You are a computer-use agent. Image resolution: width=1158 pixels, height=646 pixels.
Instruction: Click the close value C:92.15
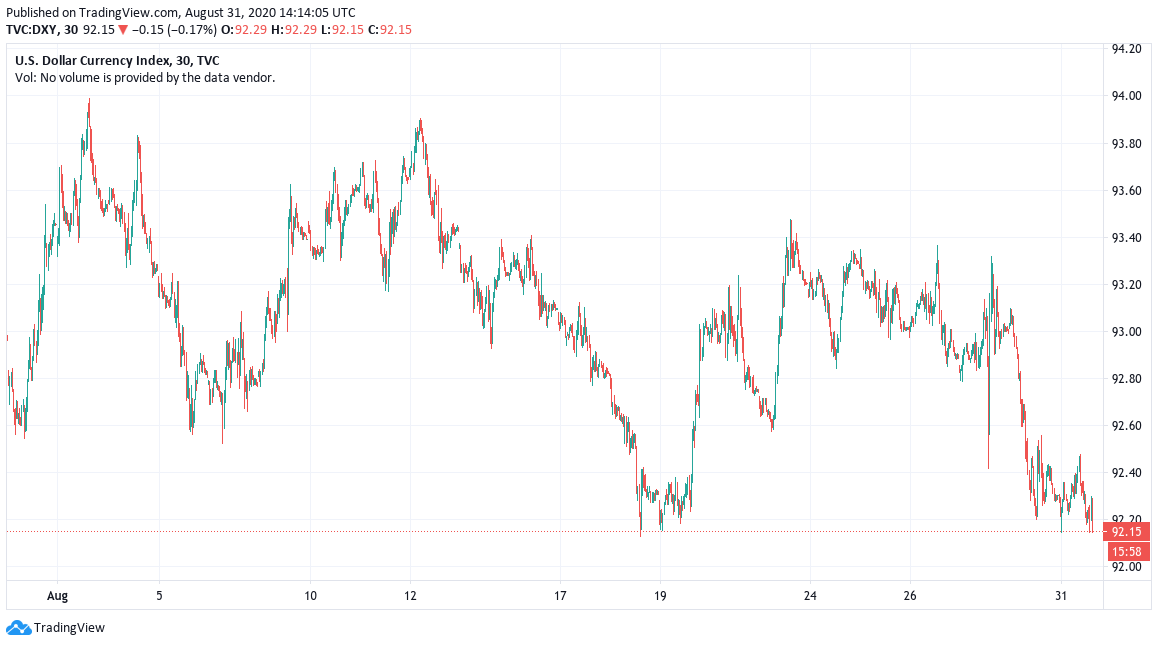click(390, 30)
